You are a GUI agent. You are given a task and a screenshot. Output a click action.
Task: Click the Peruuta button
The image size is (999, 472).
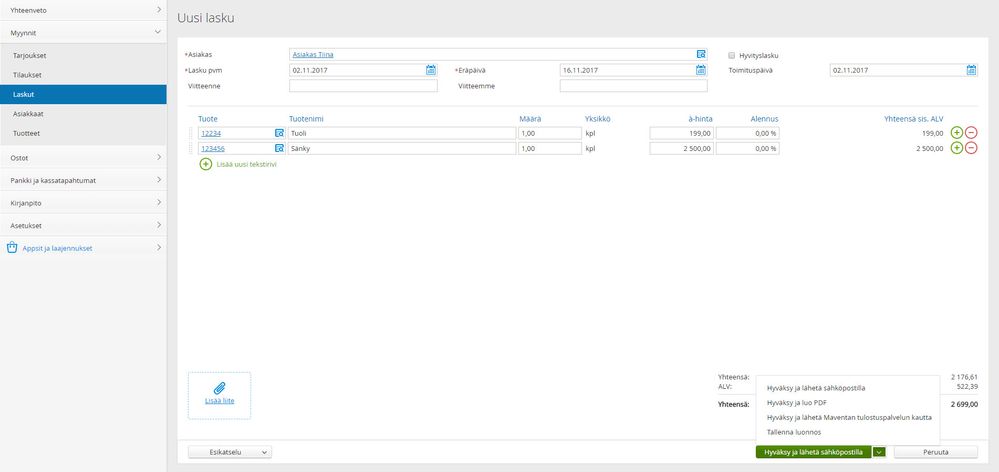pos(935,452)
